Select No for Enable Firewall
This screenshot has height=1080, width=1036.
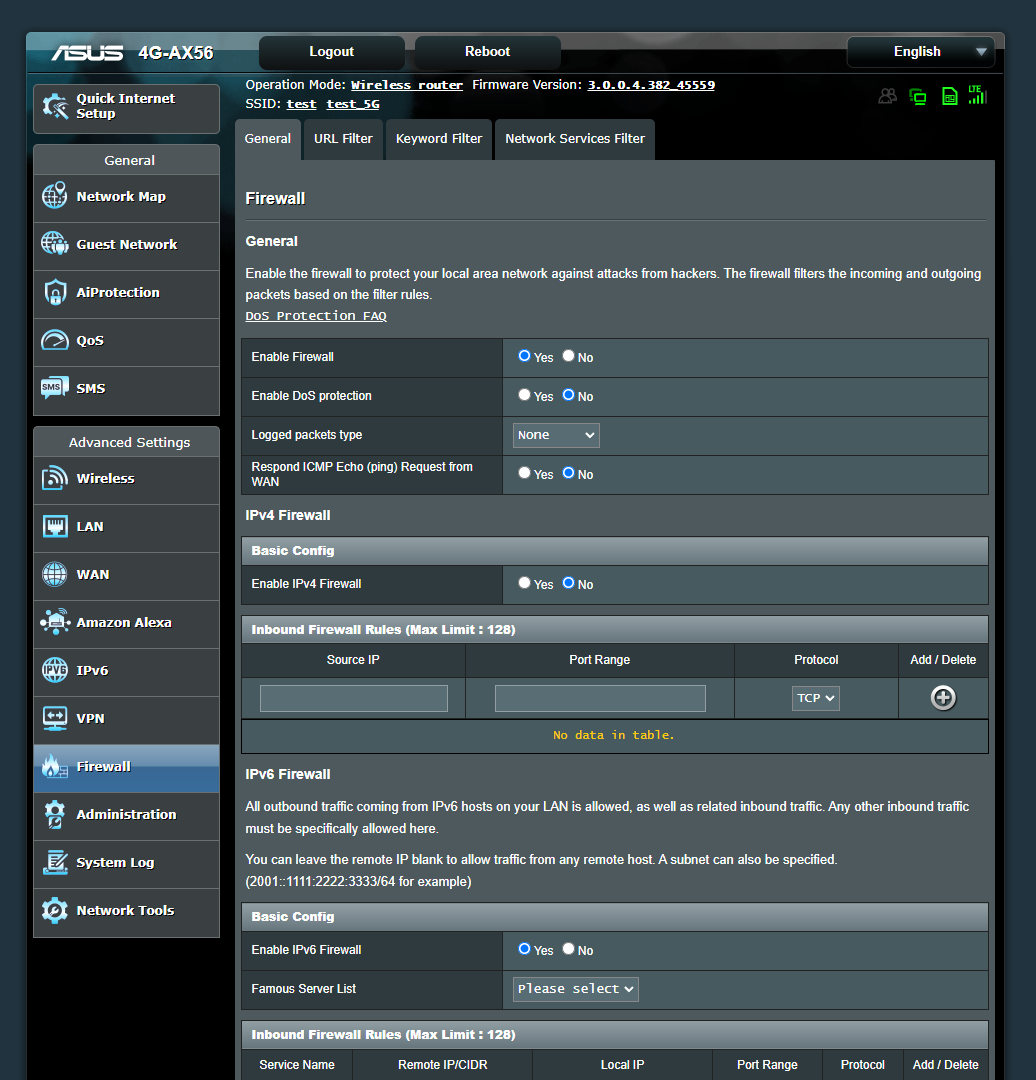568,355
